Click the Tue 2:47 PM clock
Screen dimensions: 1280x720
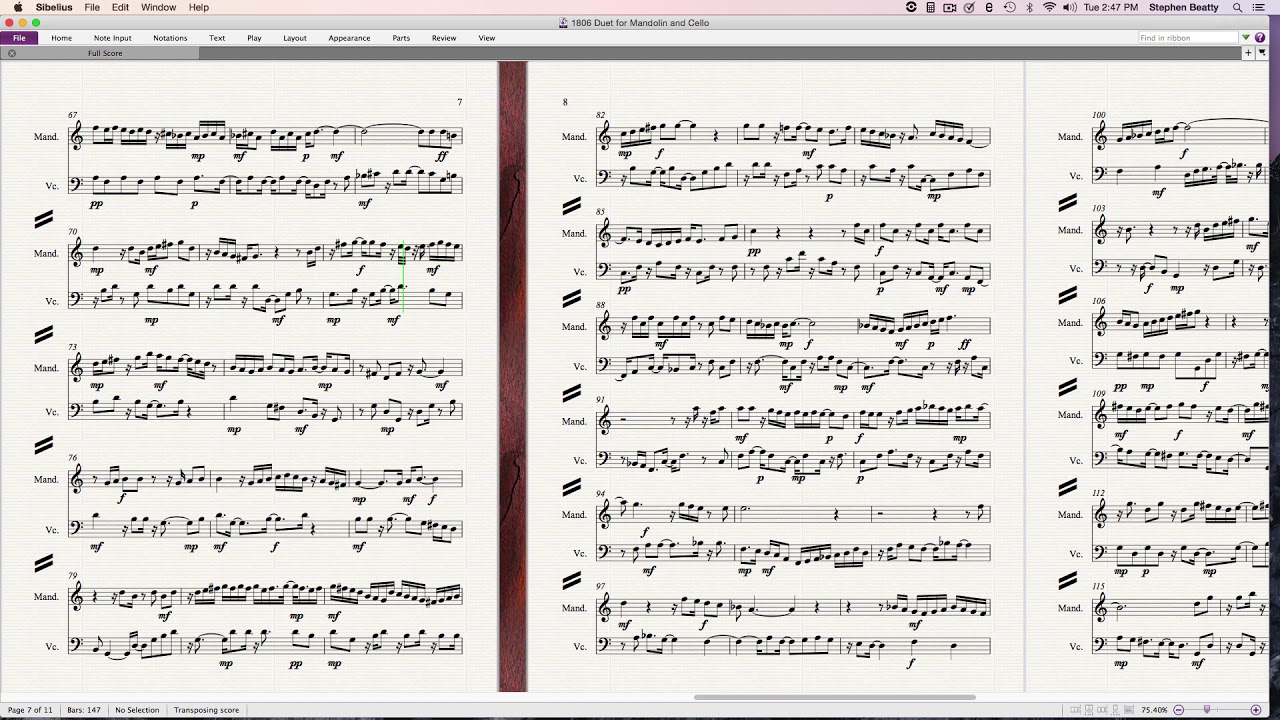click(x=1111, y=7)
